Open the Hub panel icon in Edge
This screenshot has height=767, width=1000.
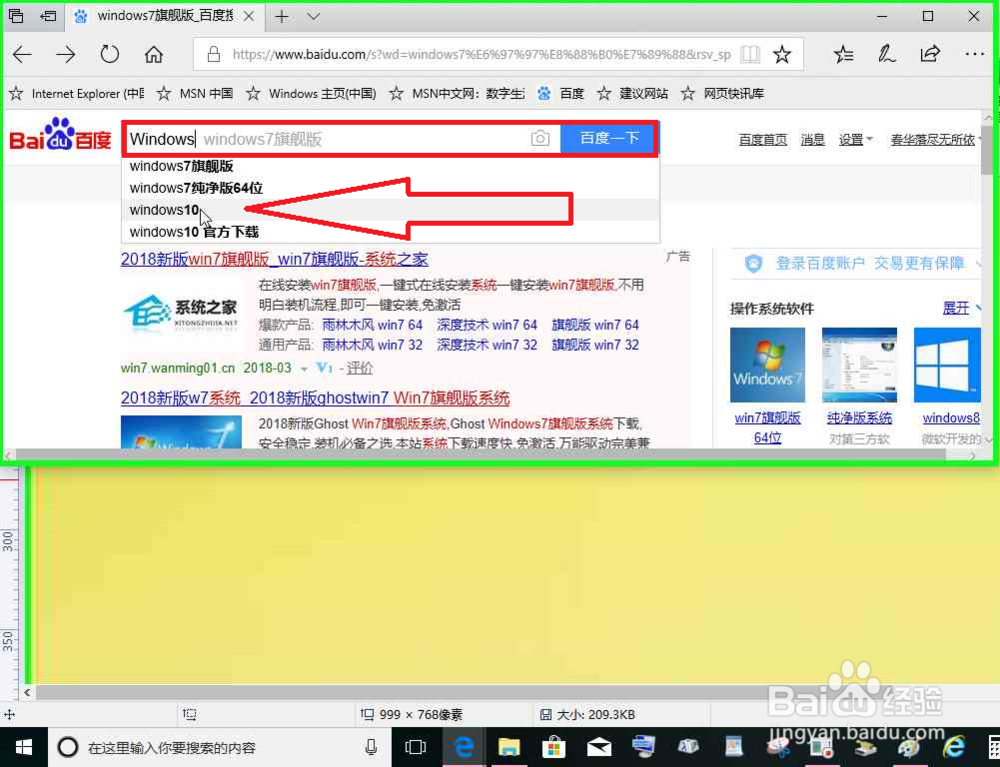point(843,54)
